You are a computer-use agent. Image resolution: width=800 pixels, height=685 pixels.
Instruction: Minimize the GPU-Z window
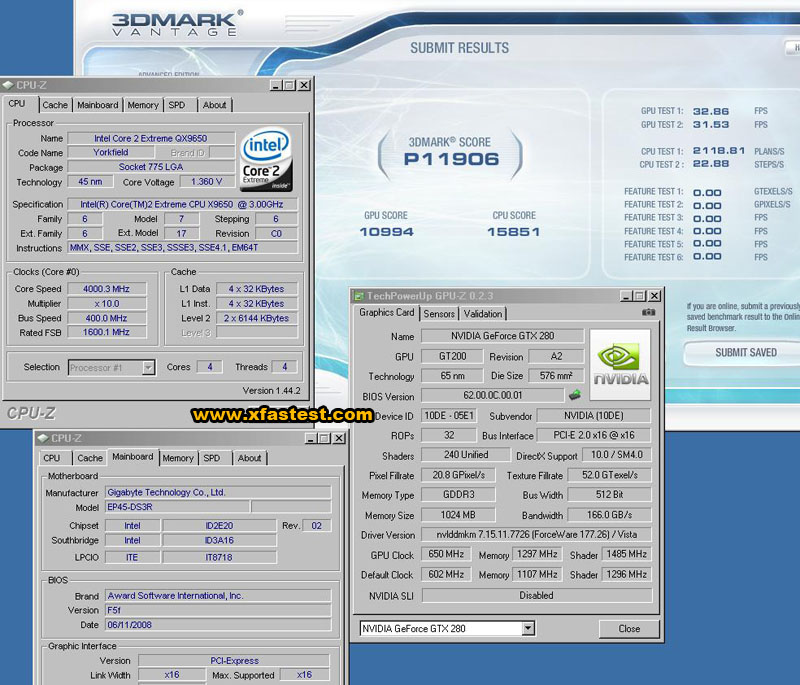626,296
